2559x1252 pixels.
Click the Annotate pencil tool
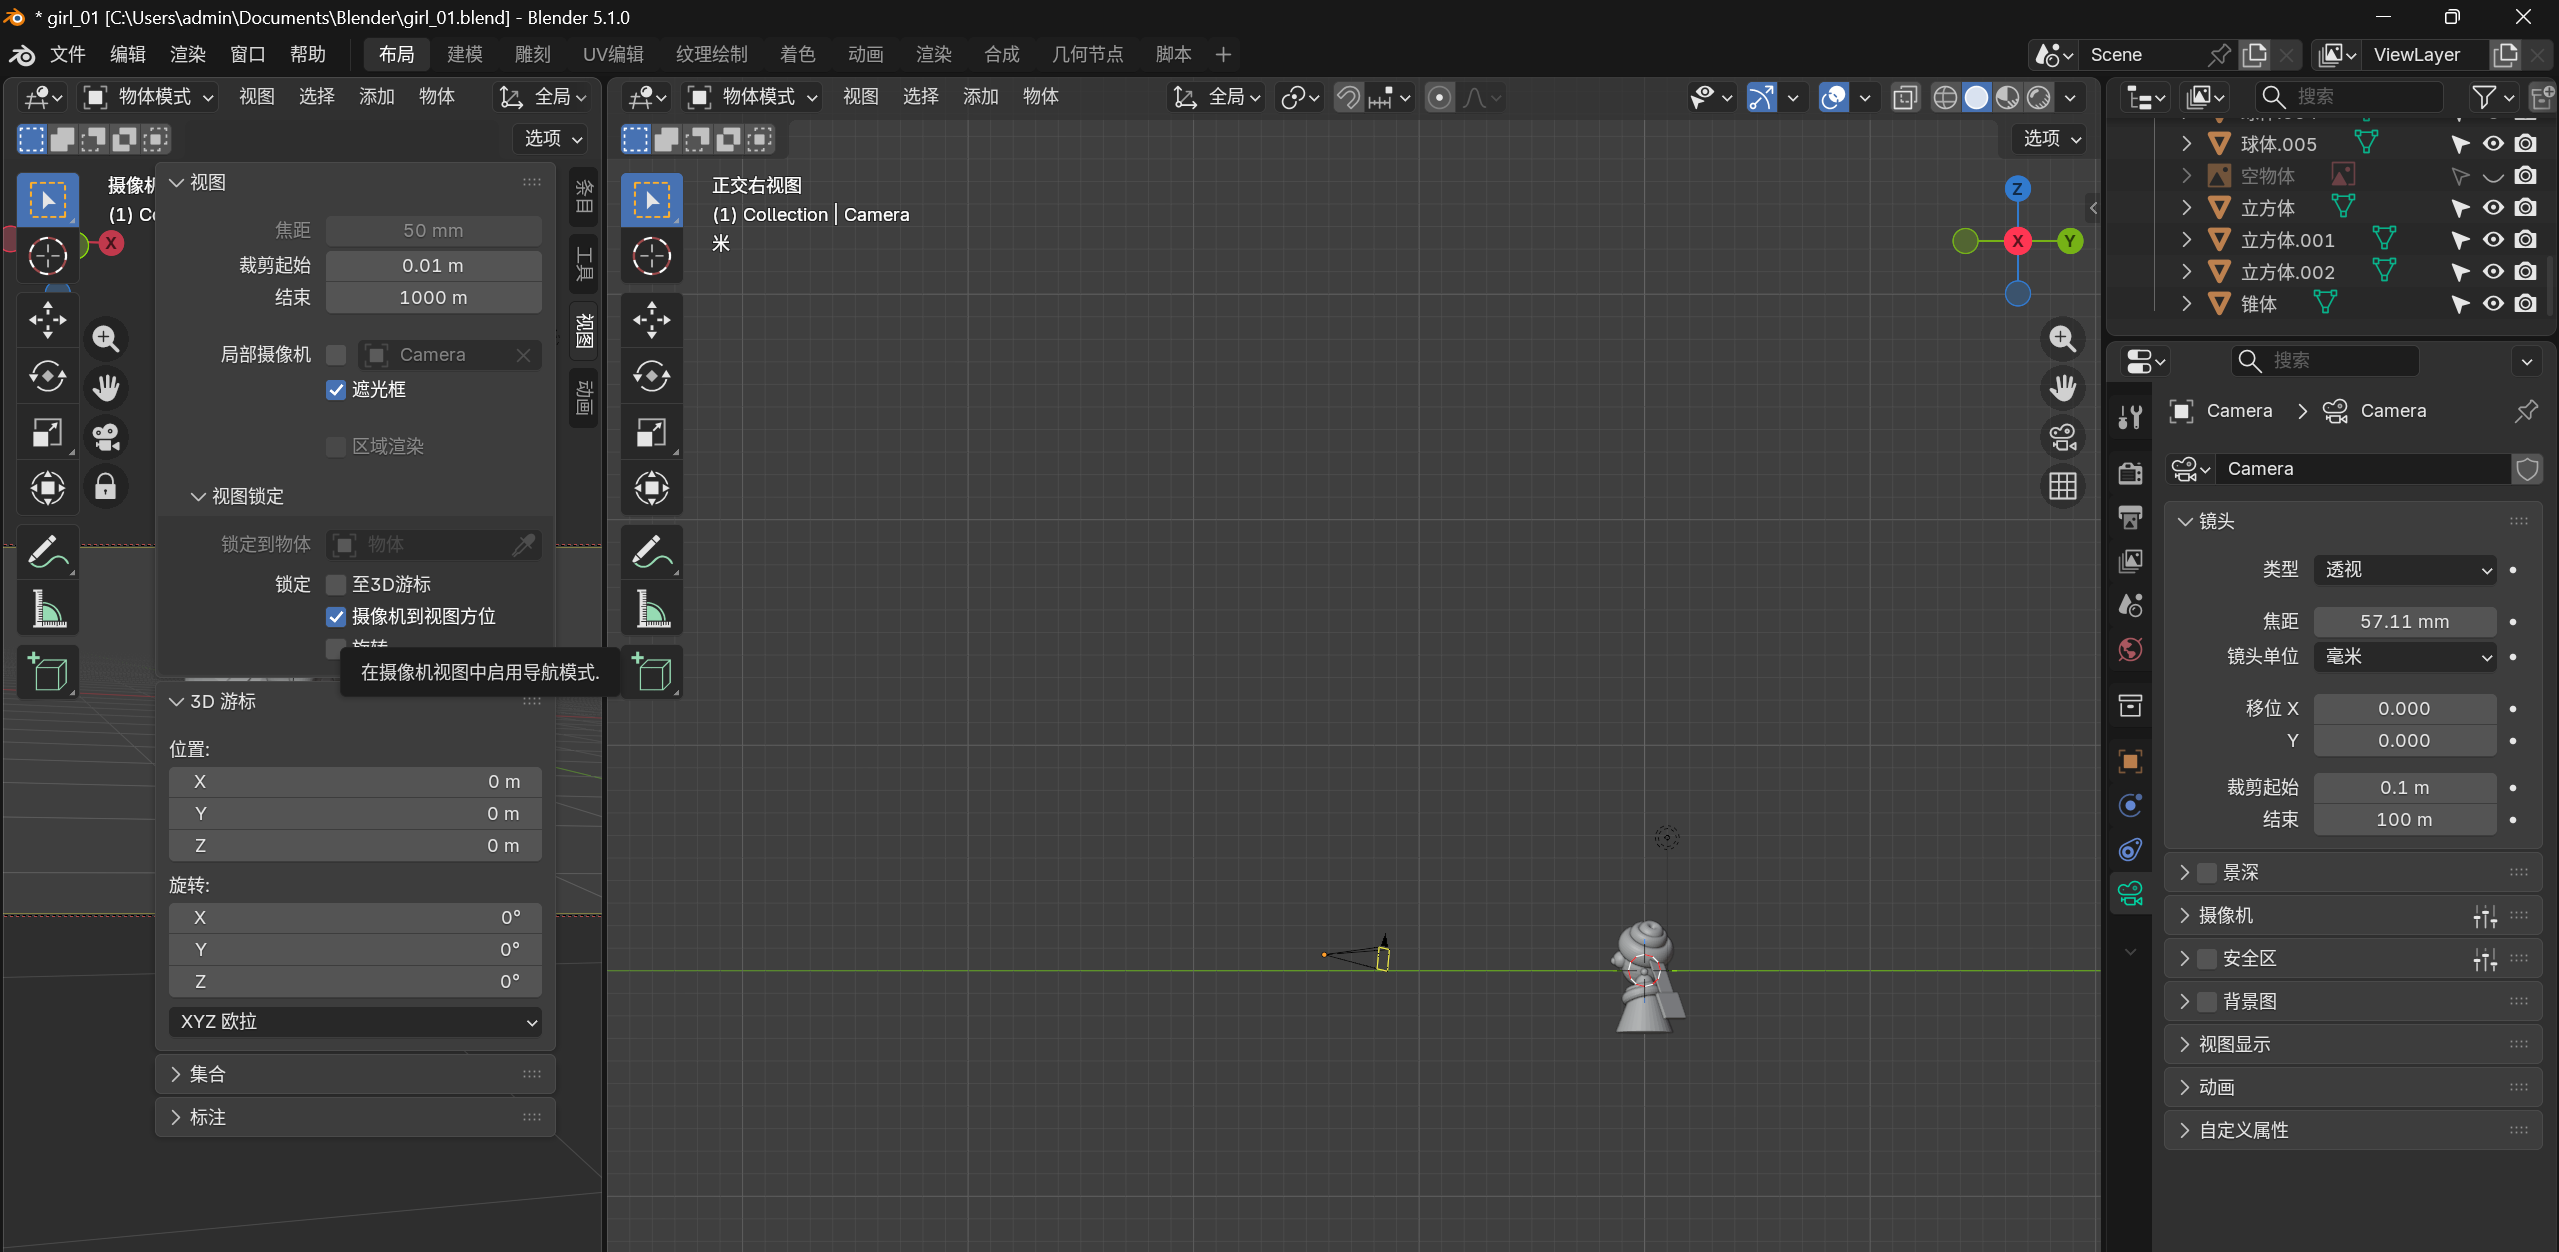[x=651, y=551]
